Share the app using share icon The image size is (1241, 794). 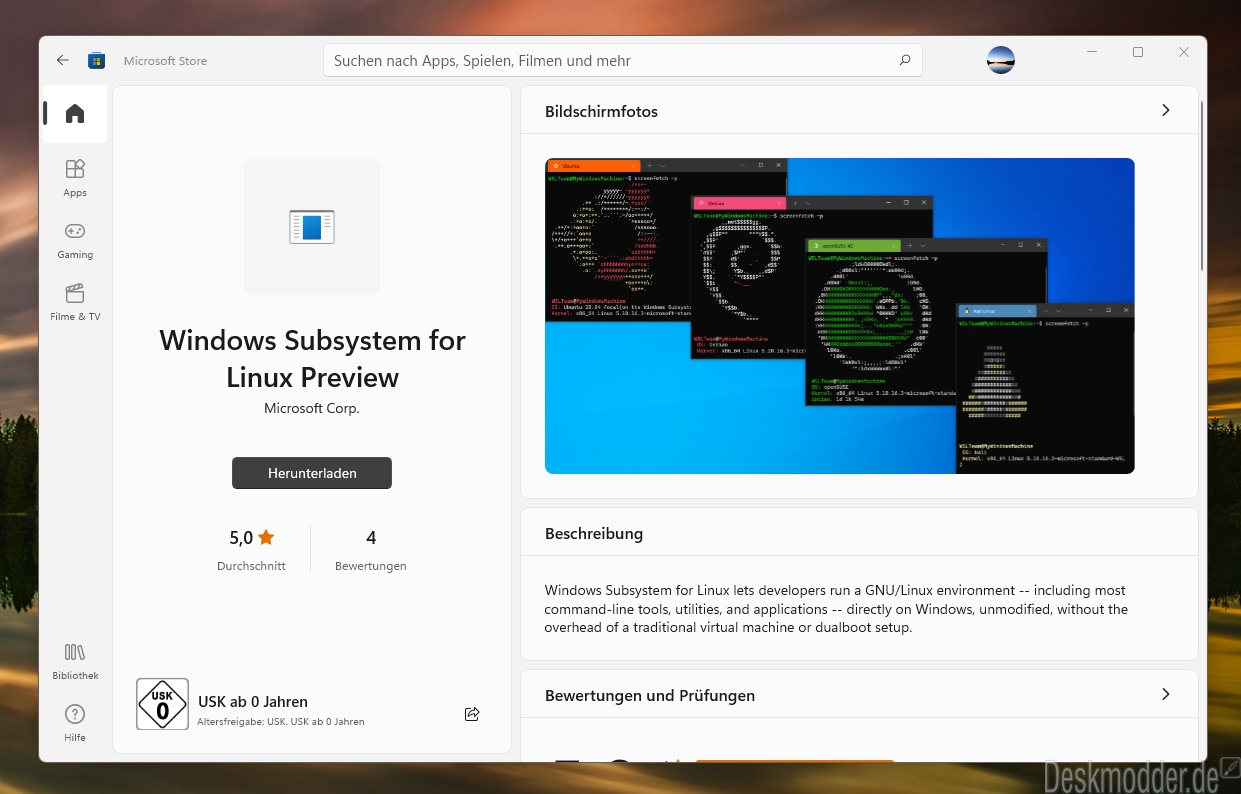click(472, 713)
